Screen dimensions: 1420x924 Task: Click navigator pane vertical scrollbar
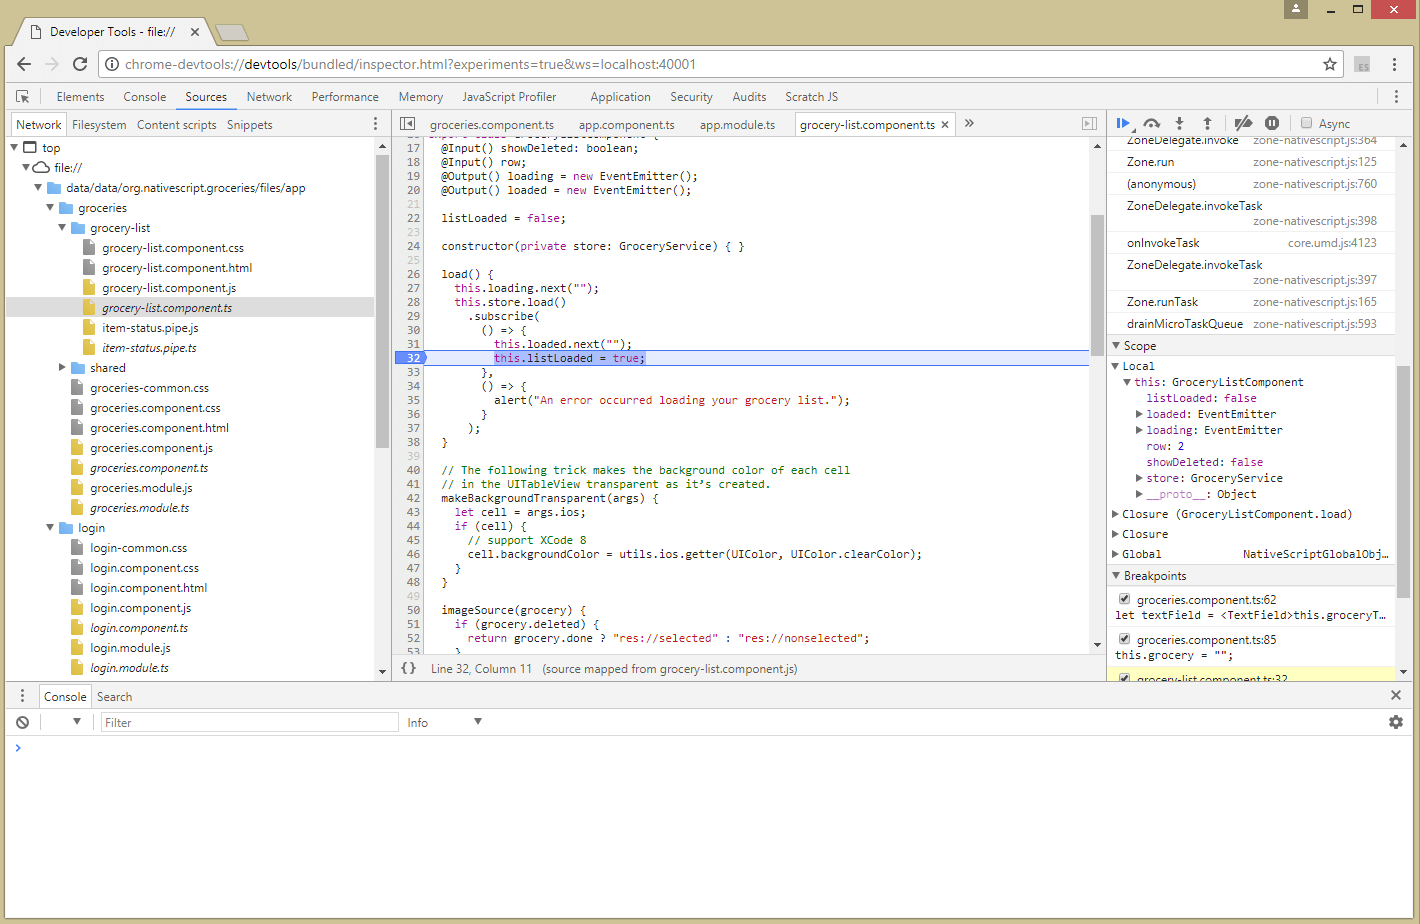[x=382, y=300]
